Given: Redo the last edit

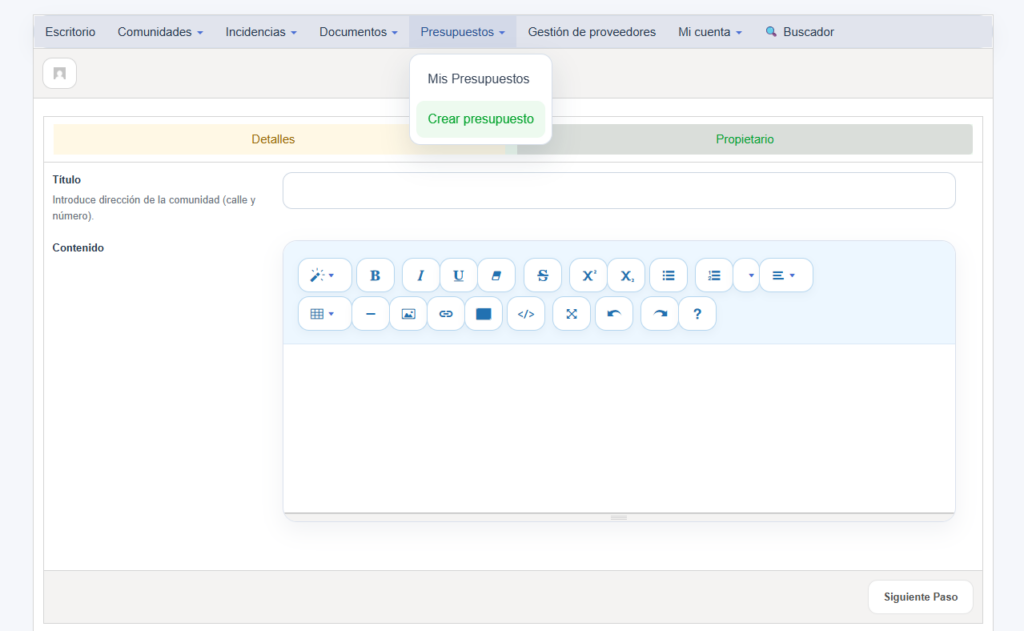Looking at the screenshot, I should (x=660, y=314).
